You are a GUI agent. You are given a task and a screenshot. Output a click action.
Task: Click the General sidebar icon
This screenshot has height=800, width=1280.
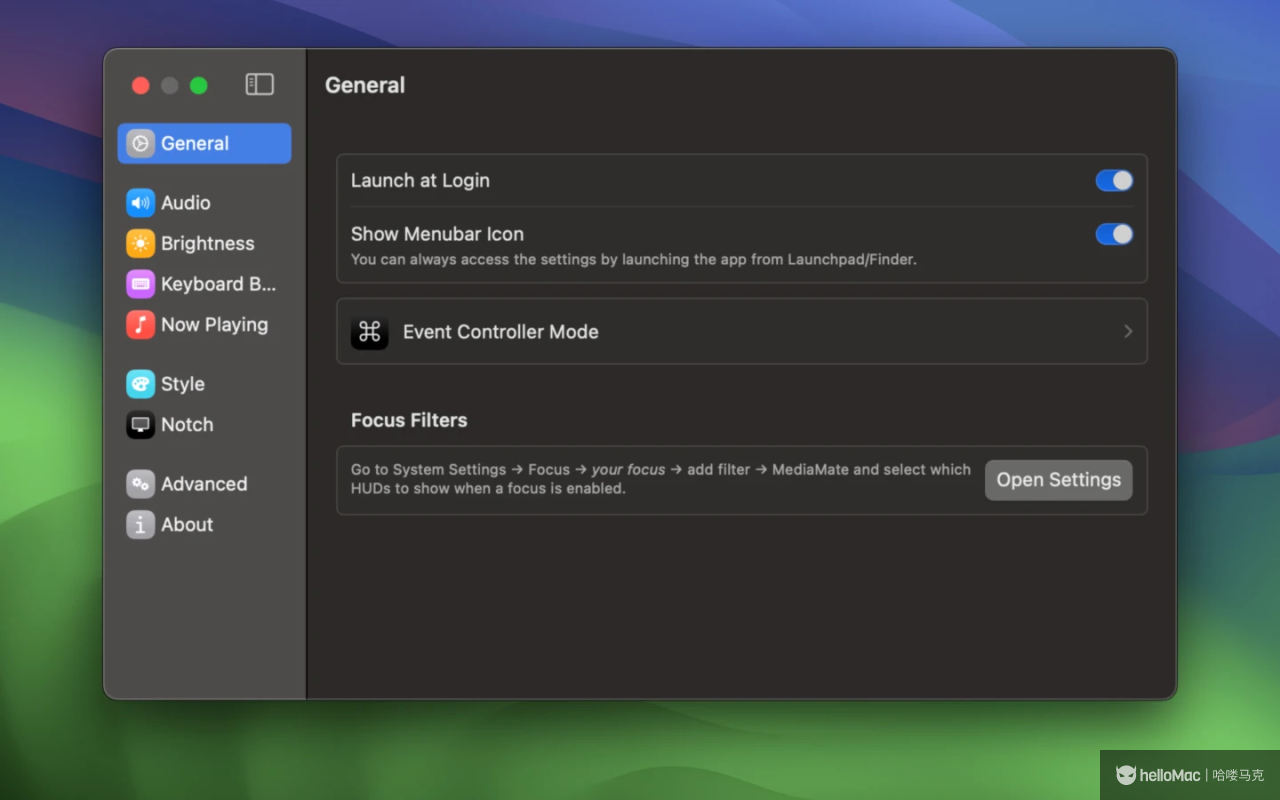(140, 143)
